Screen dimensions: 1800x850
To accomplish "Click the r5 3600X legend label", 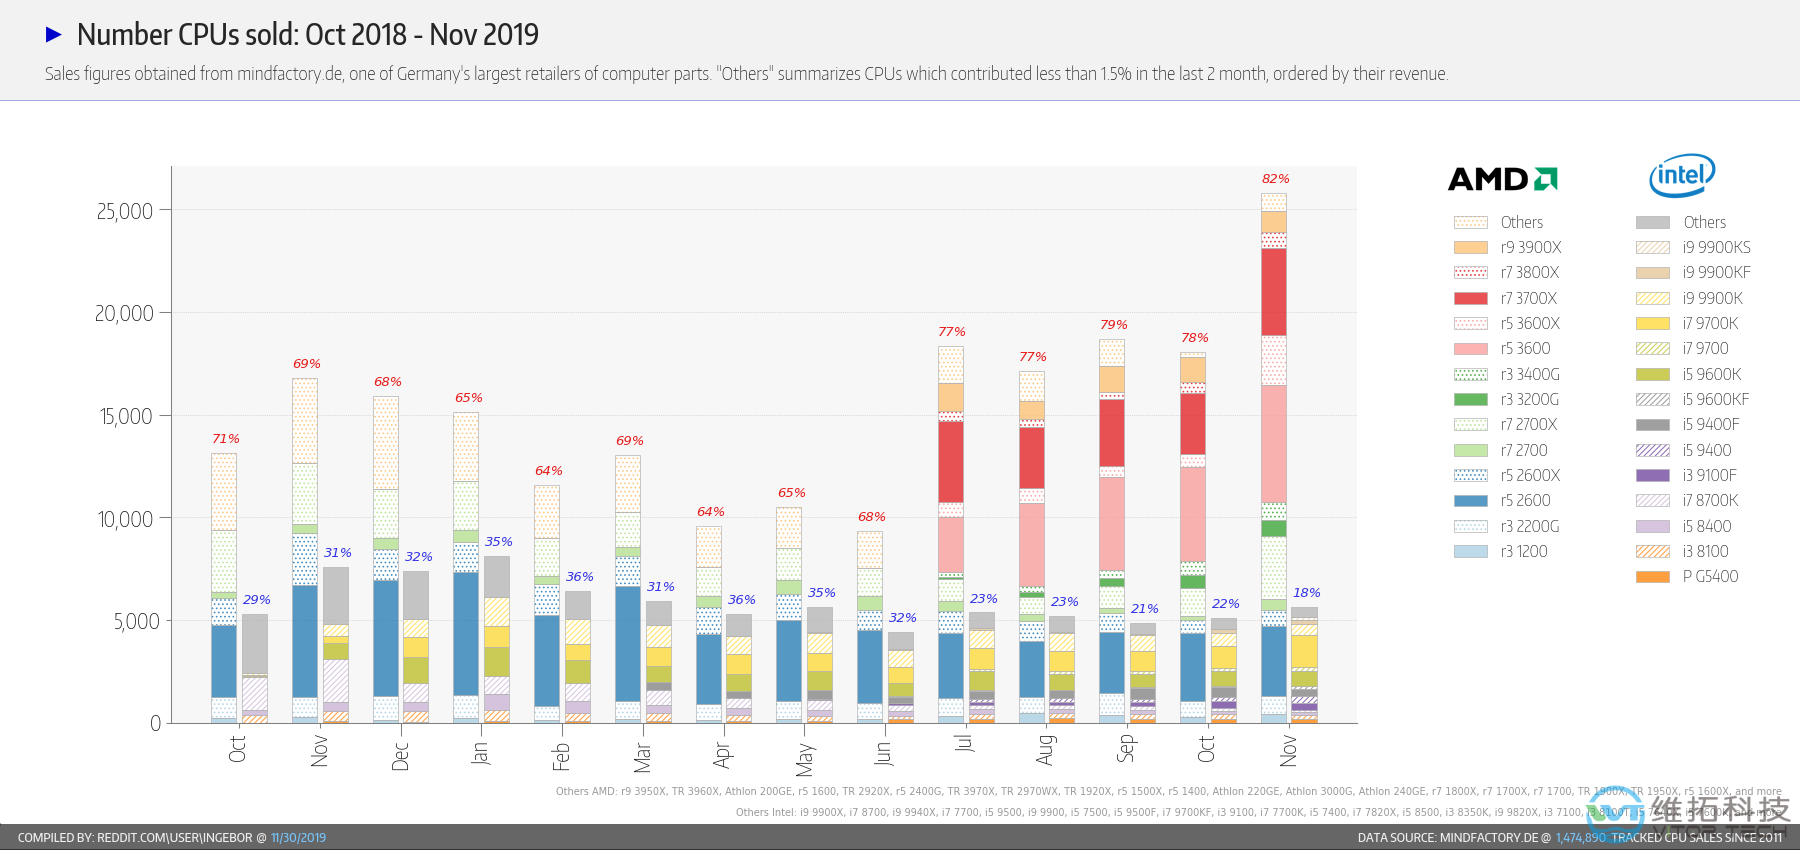I will (x=1530, y=323).
